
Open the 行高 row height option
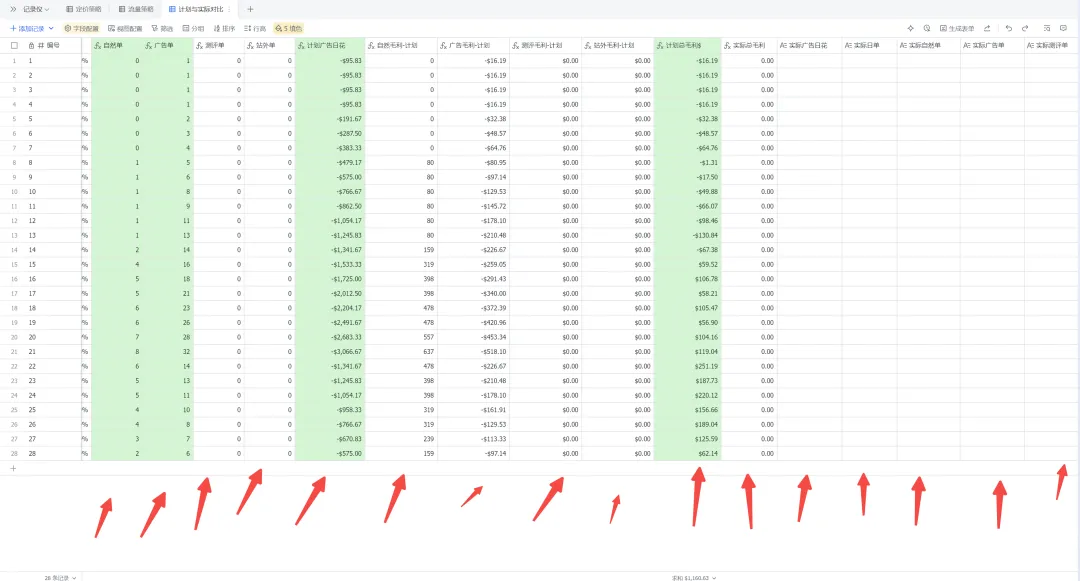(x=256, y=28)
